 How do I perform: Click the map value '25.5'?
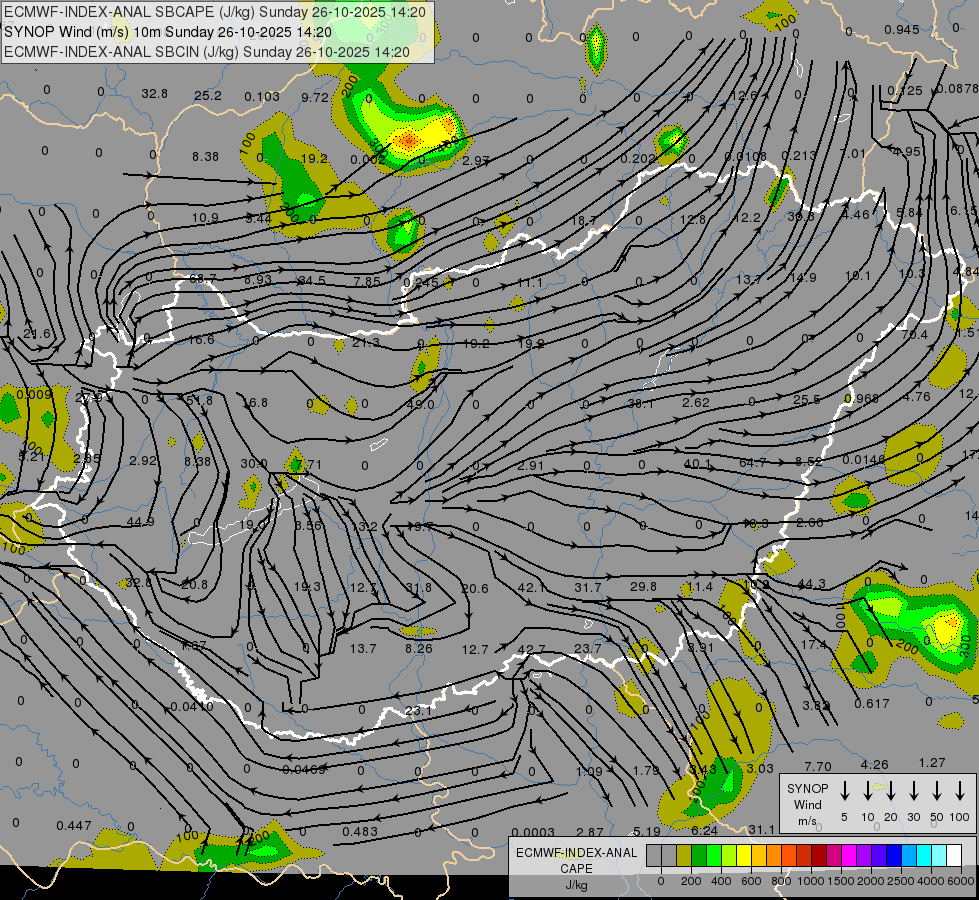coord(807,400)
